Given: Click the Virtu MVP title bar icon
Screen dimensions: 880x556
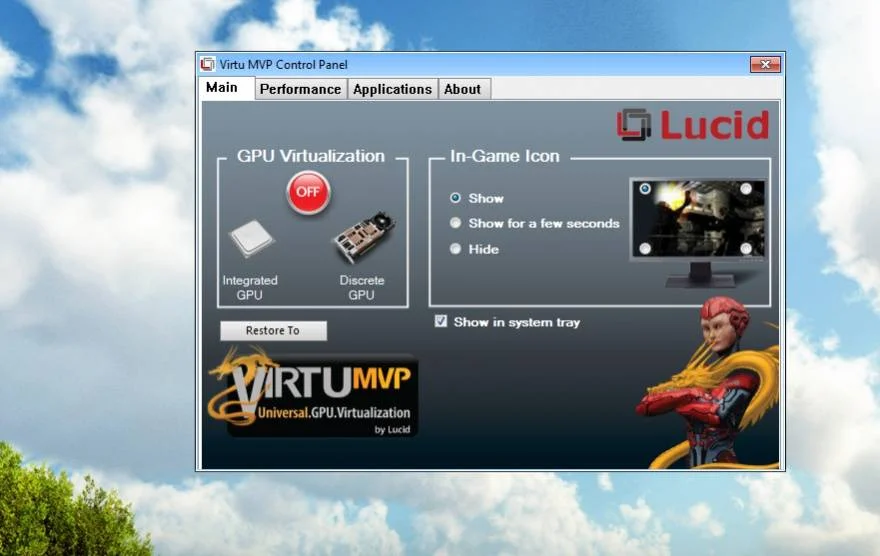Looking at the screenshot, I should [207, 64].
